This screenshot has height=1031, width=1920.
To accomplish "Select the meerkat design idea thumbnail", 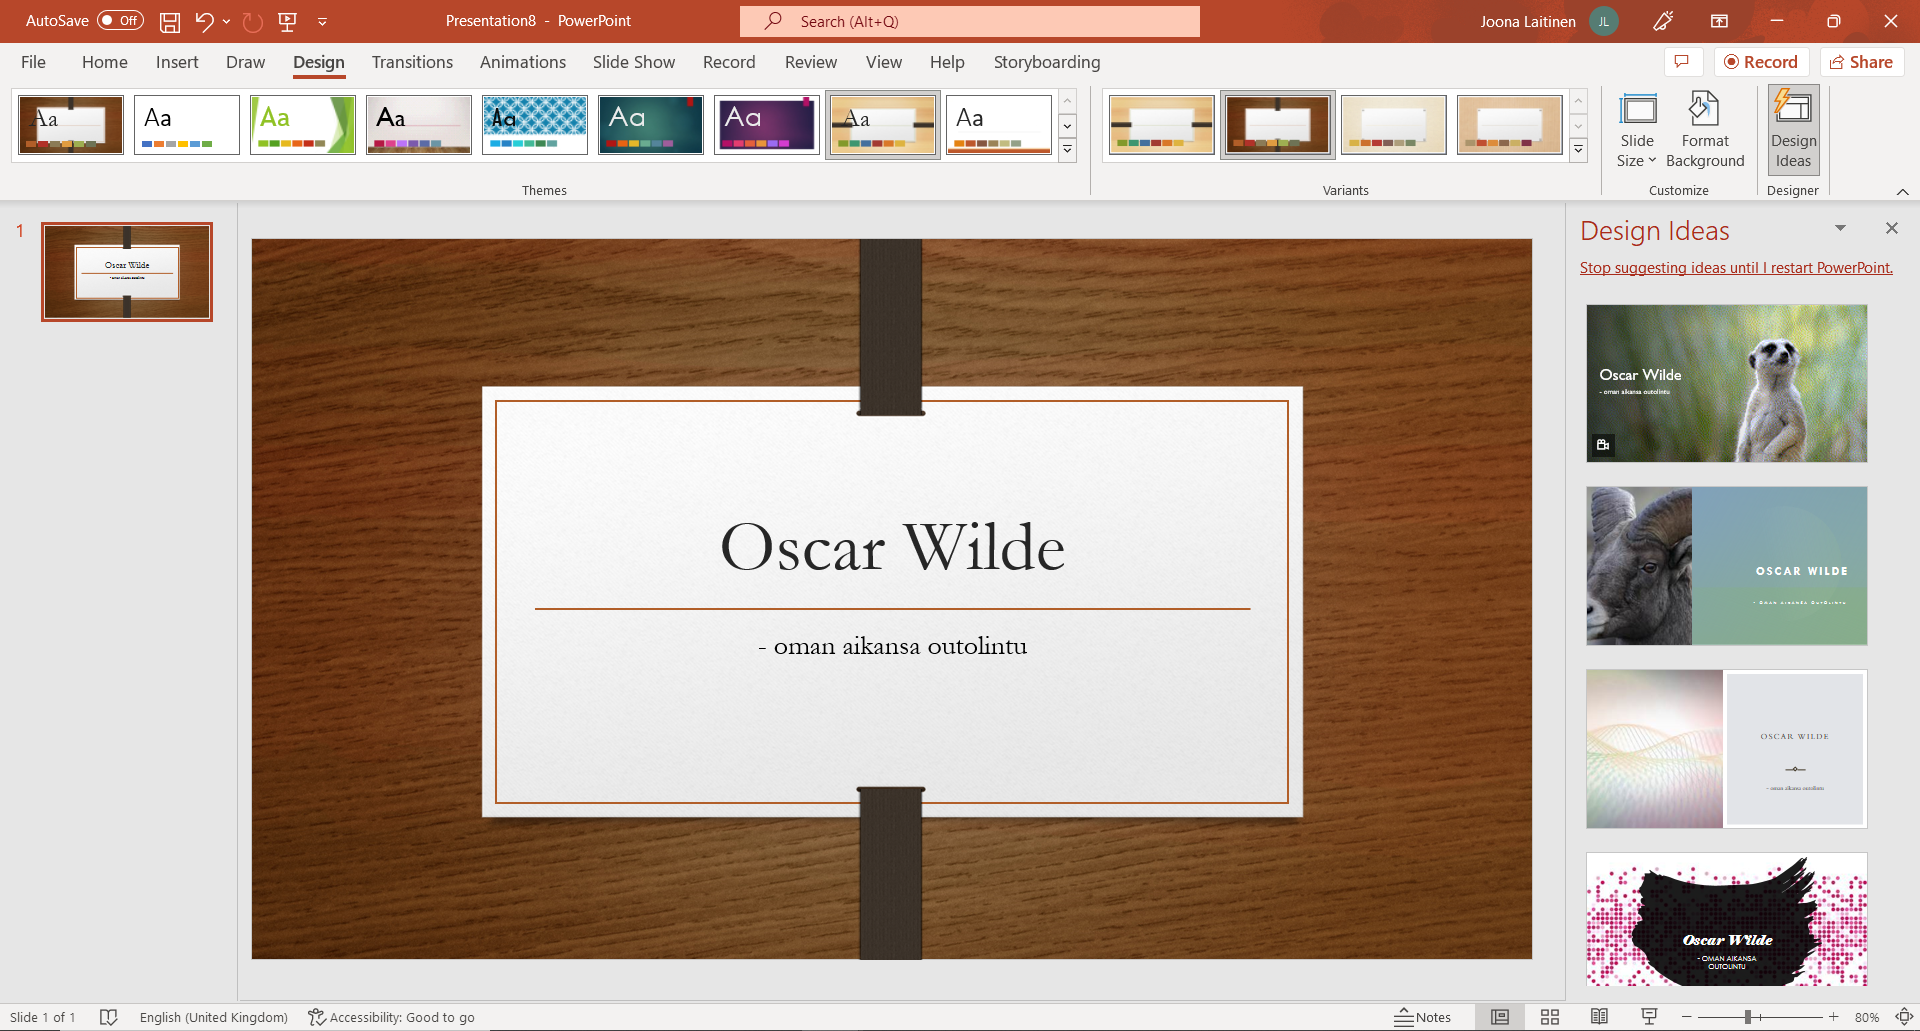I will [x=1726, y=383].
